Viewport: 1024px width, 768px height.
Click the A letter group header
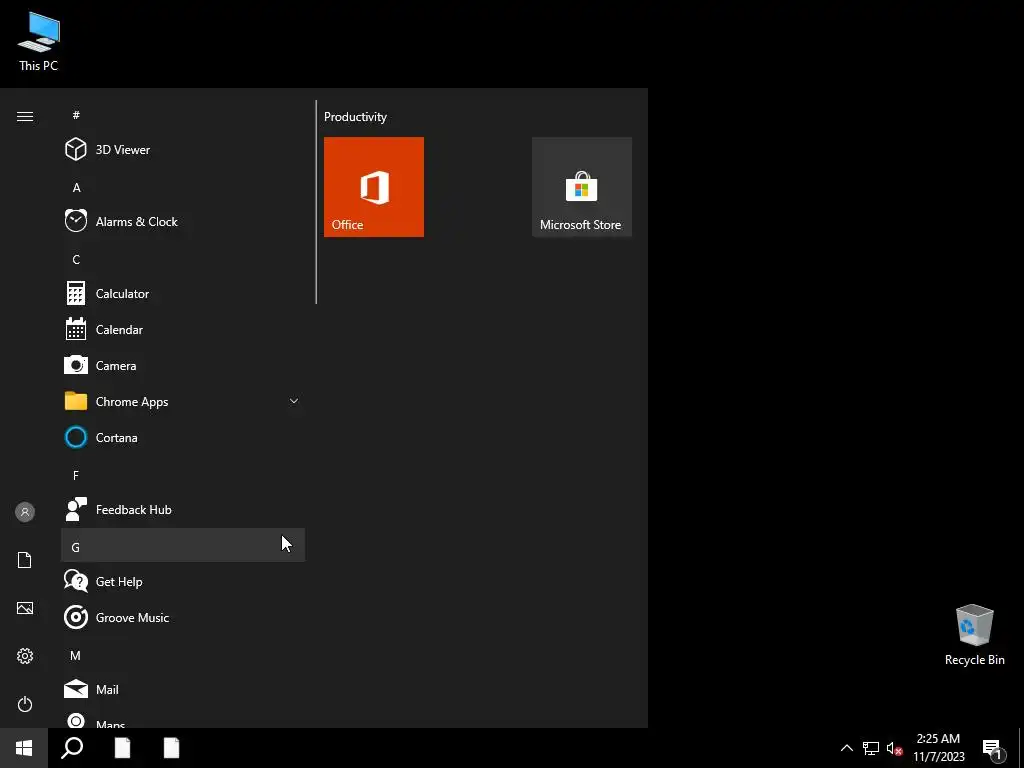tap(183, 187)
